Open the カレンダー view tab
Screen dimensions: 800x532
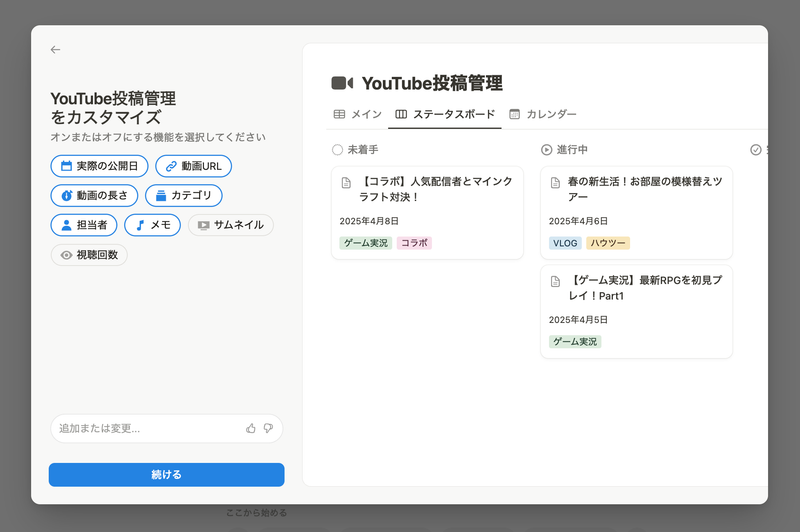tap(543, 114)
